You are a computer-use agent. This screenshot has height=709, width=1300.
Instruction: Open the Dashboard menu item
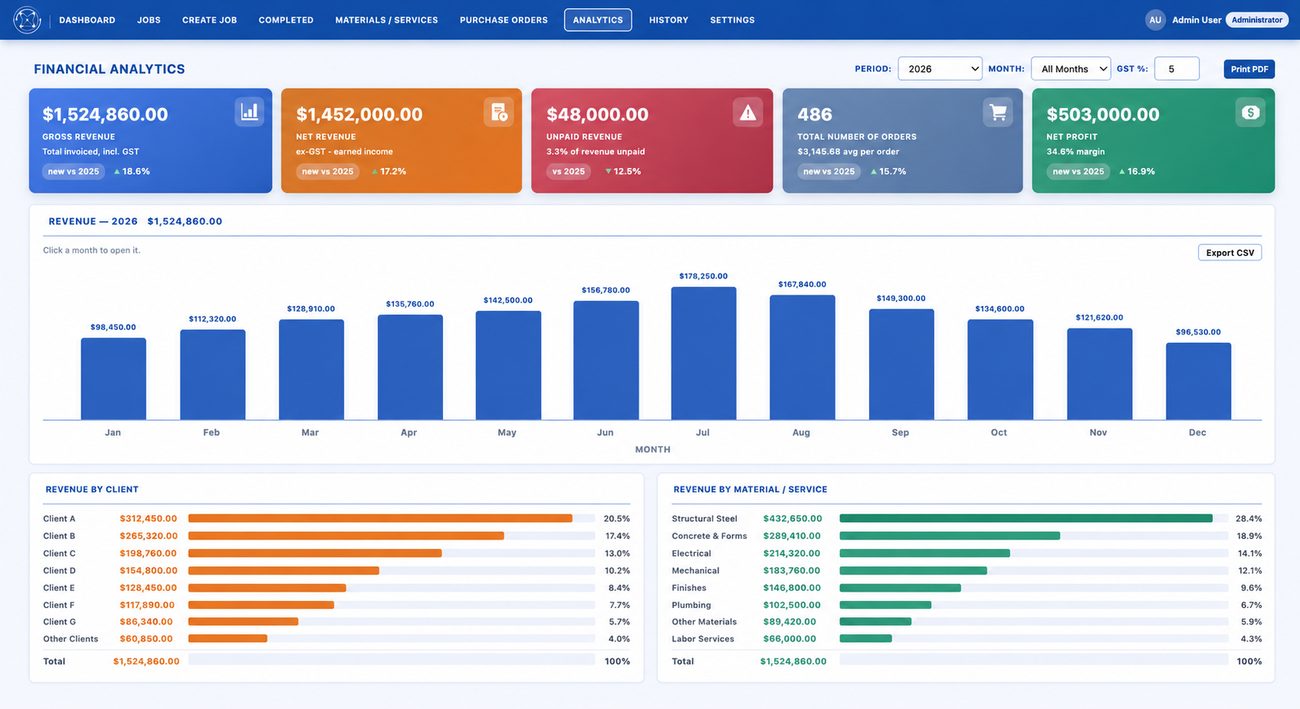87,20
